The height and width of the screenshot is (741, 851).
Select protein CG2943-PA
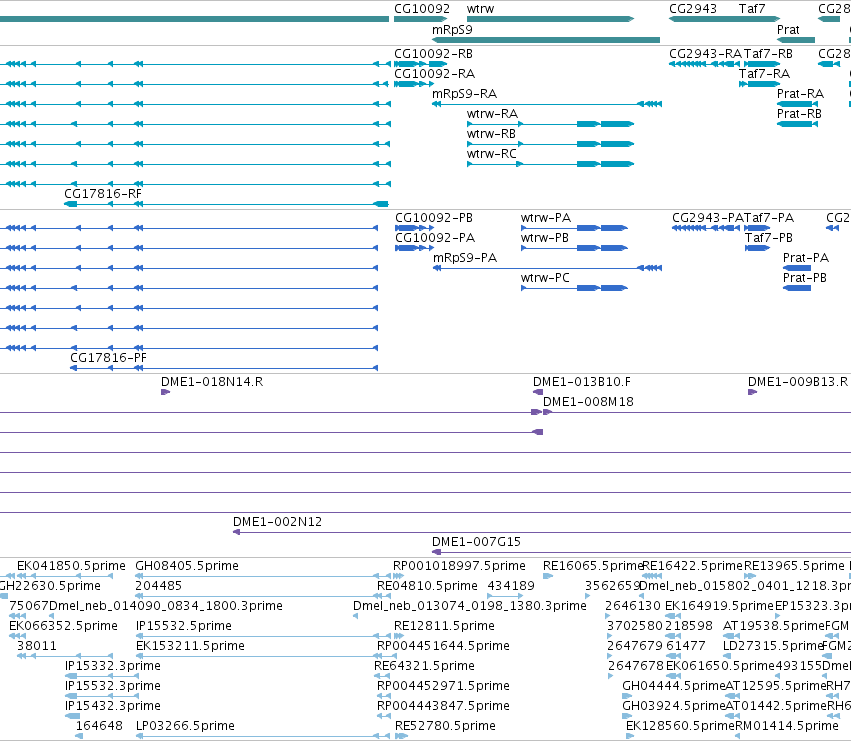coord(708,218)
